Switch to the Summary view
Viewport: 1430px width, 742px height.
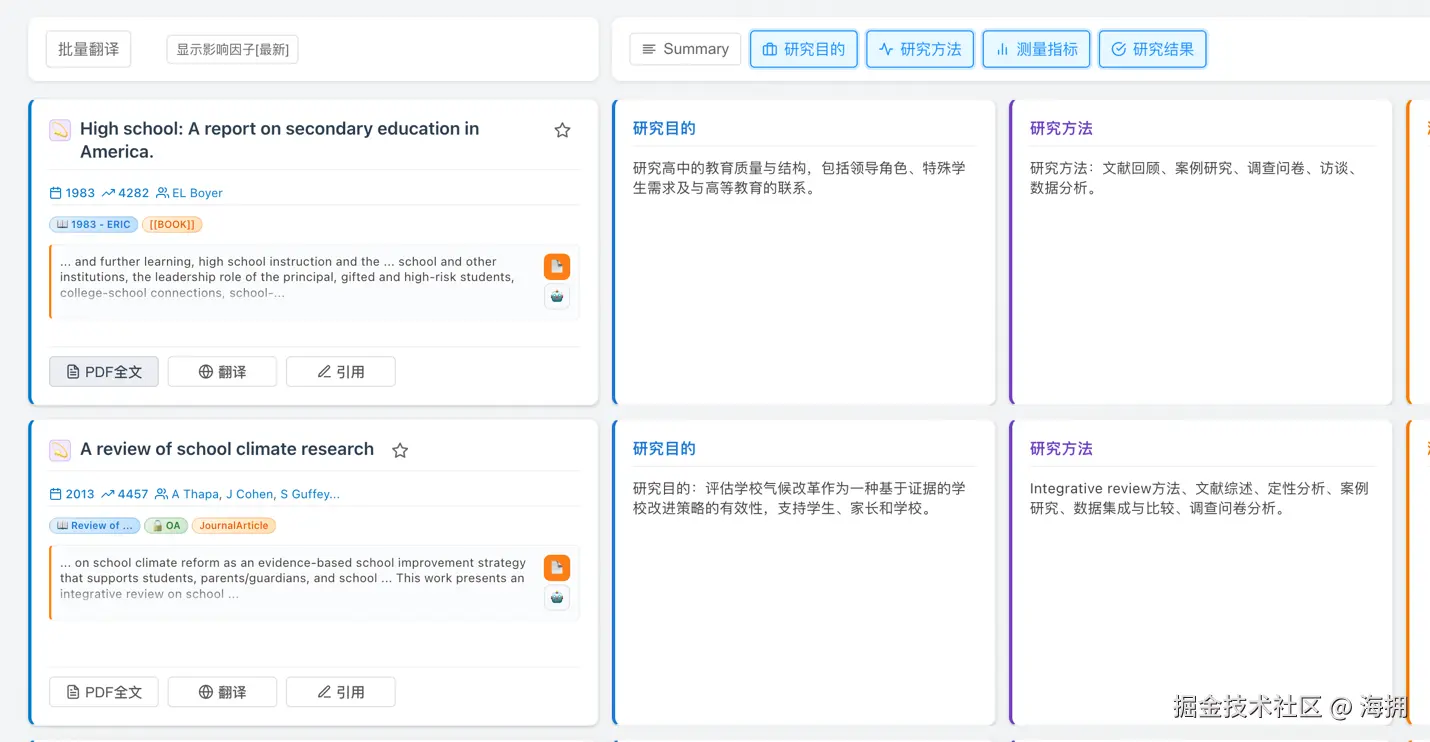(x=685, y=49)
